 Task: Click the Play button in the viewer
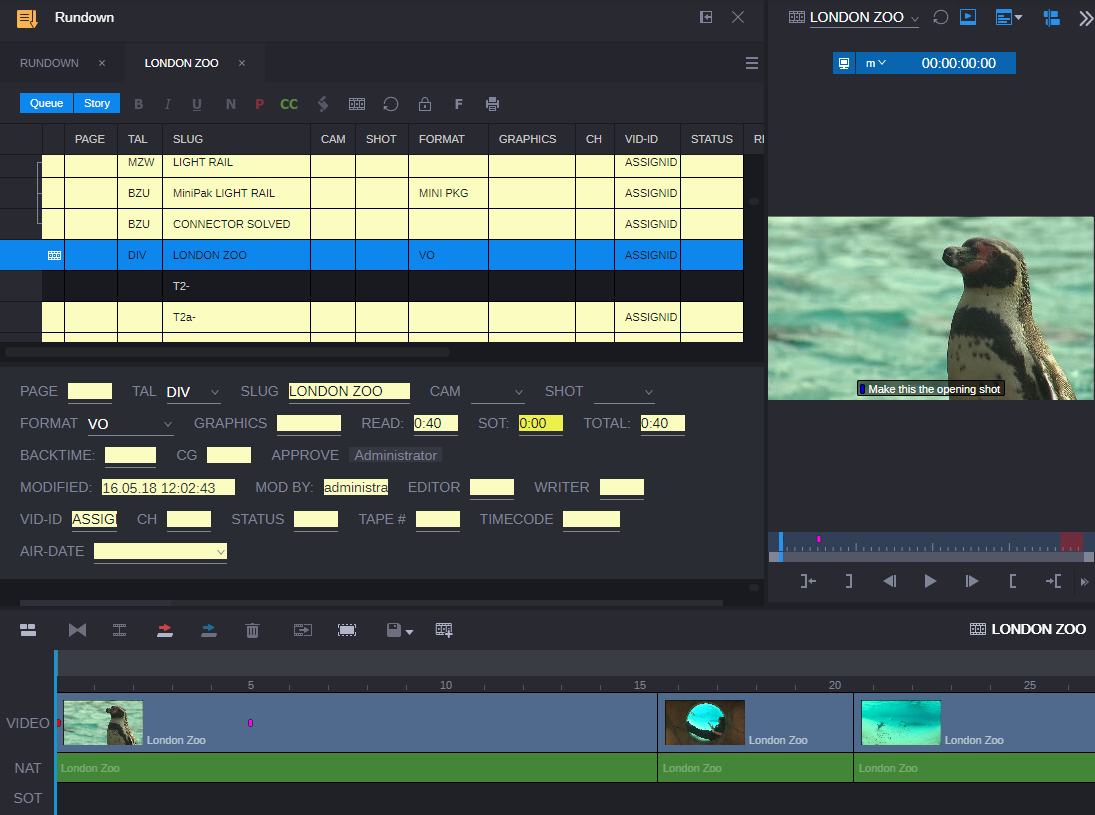(x=930, y=581)
